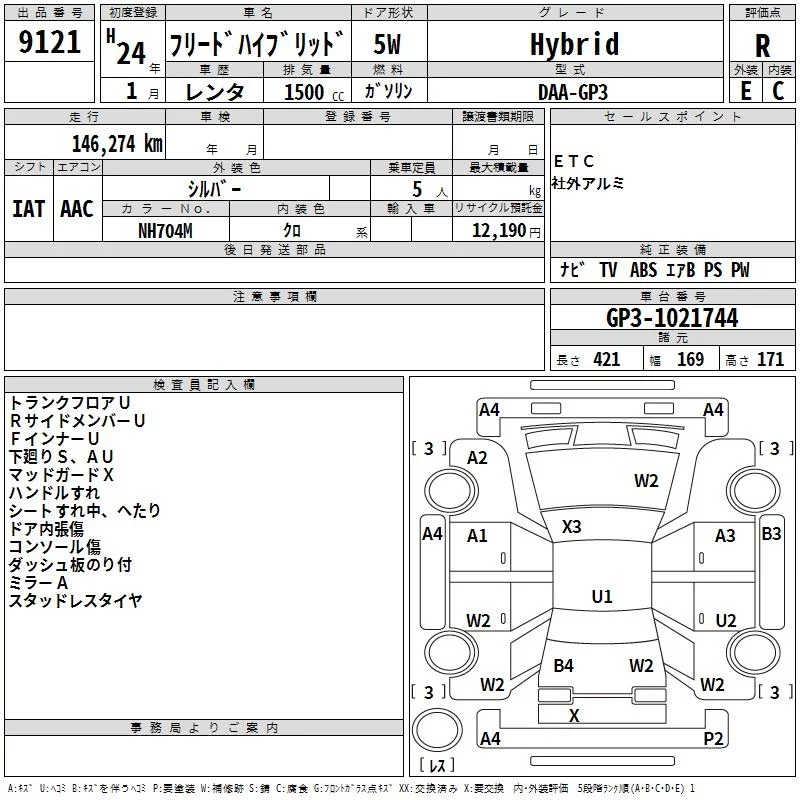Click the X3 mark on the diagram

[x=571, y=527]
